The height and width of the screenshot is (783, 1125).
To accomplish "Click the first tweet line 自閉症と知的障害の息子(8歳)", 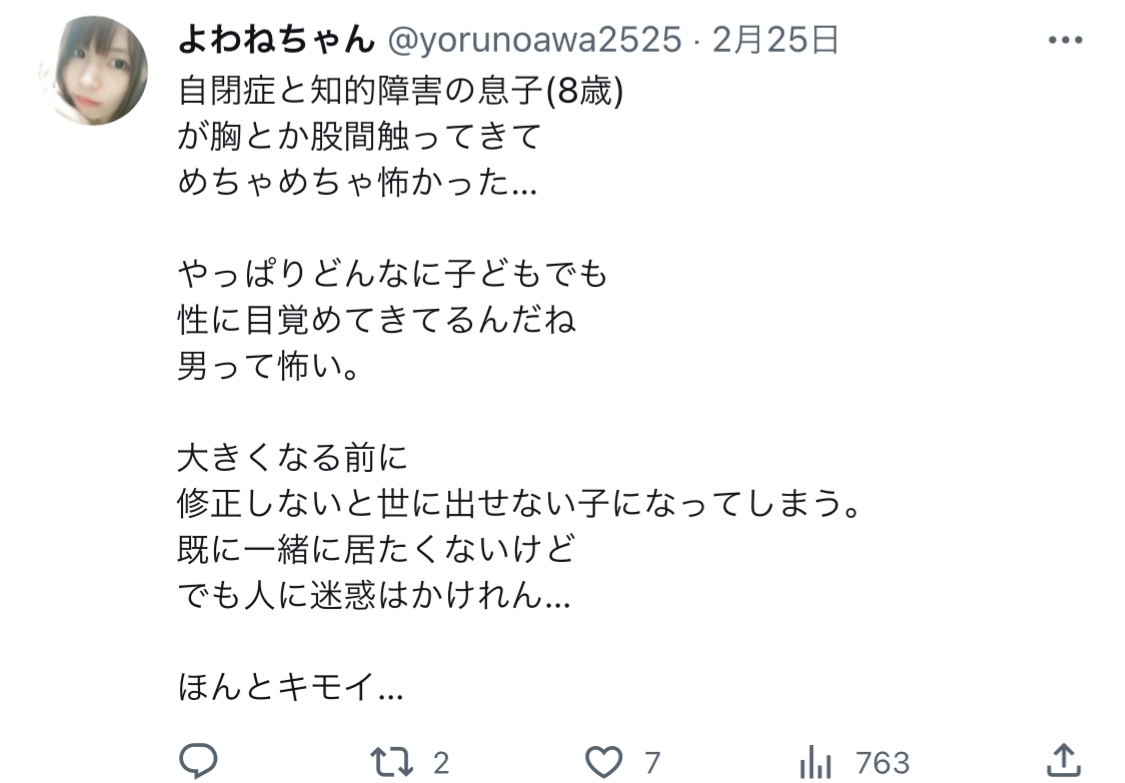I will (x=401, y=91).
